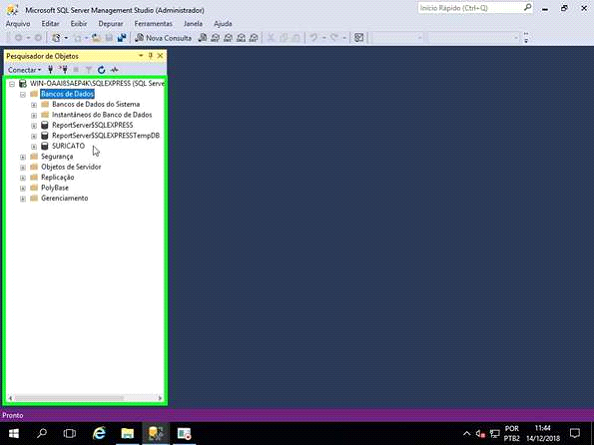
Task: Expand Instantâneos do Banco de Dados
Action: (34, 115)
